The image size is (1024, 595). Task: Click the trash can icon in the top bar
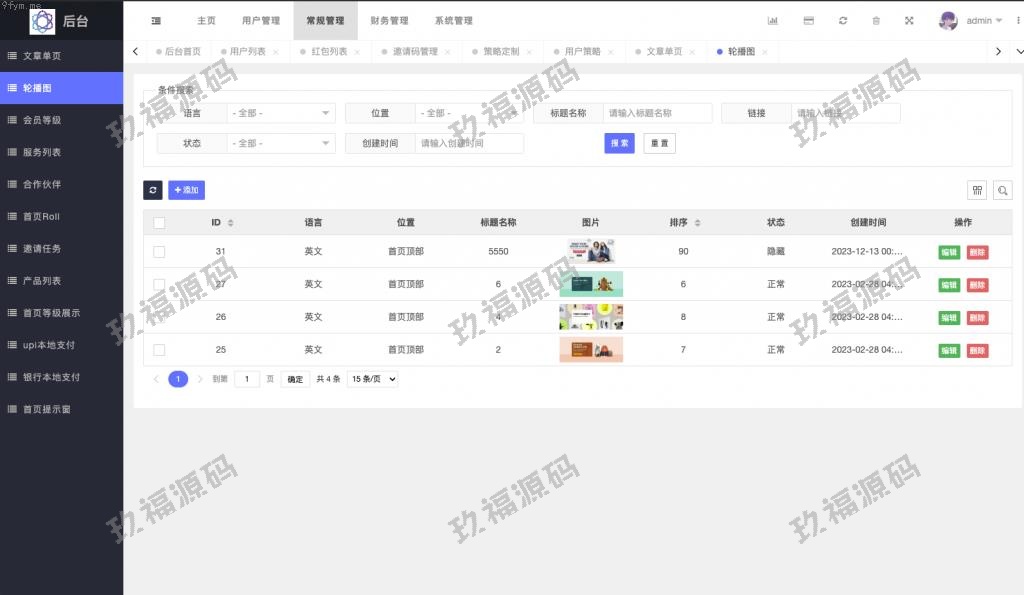tap(876, 21)
